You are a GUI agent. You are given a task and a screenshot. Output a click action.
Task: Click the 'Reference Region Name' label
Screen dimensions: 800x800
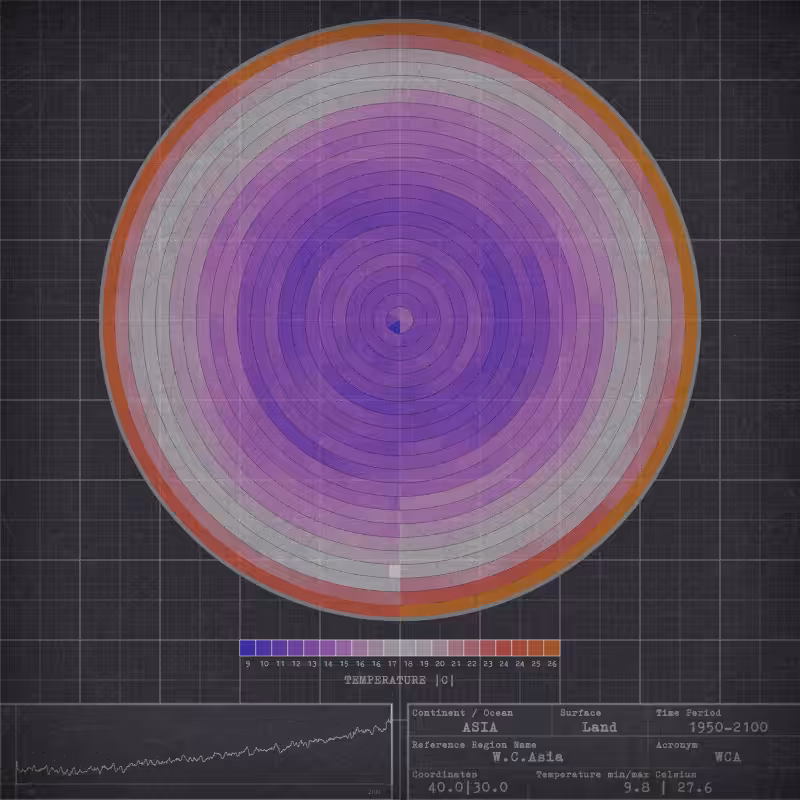(474, 744)
